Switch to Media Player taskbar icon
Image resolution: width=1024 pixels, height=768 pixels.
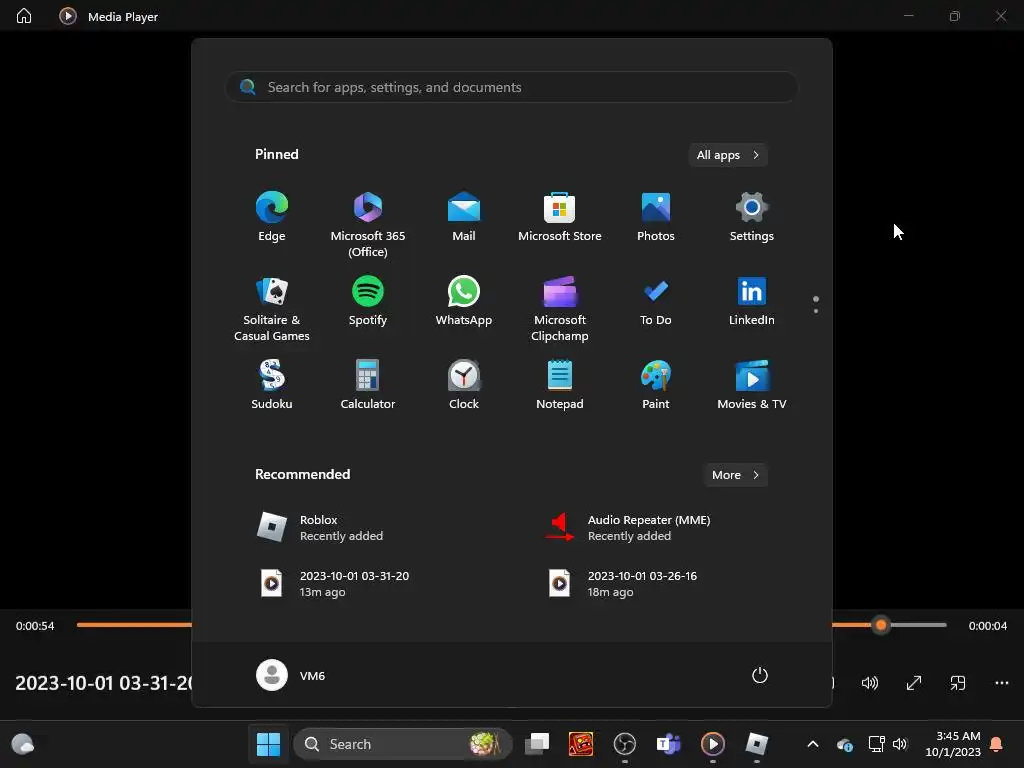click(712, 744)
